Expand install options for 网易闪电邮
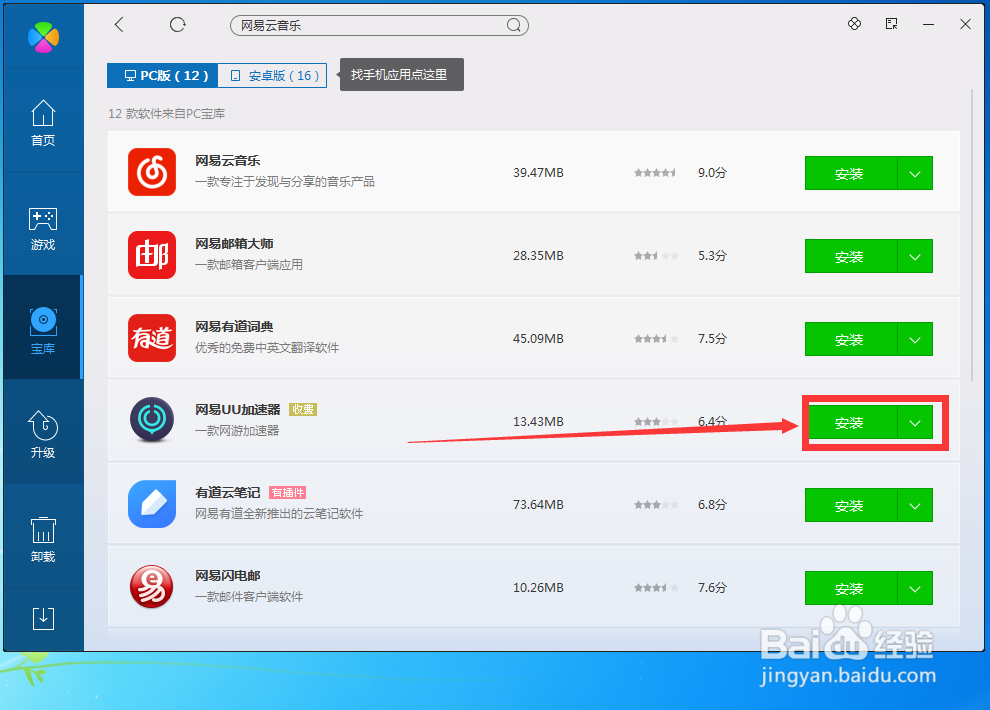The height and width of the screenshot is (710, 990). [915, 588]
